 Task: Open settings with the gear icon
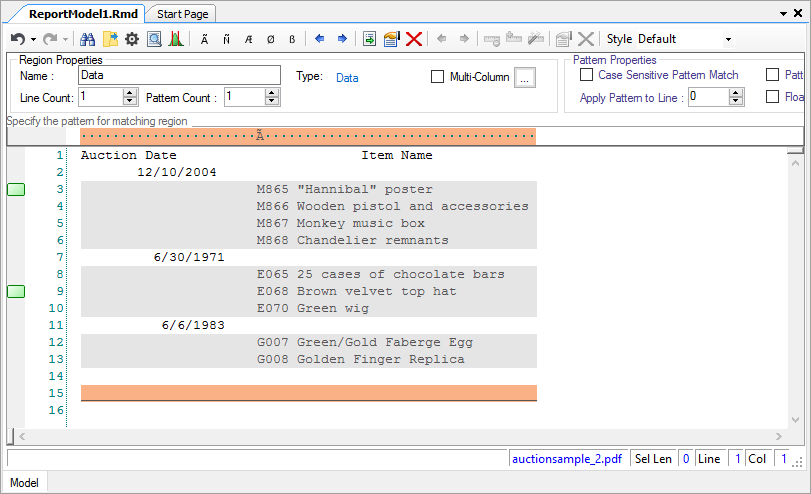[x=131, y=39]
